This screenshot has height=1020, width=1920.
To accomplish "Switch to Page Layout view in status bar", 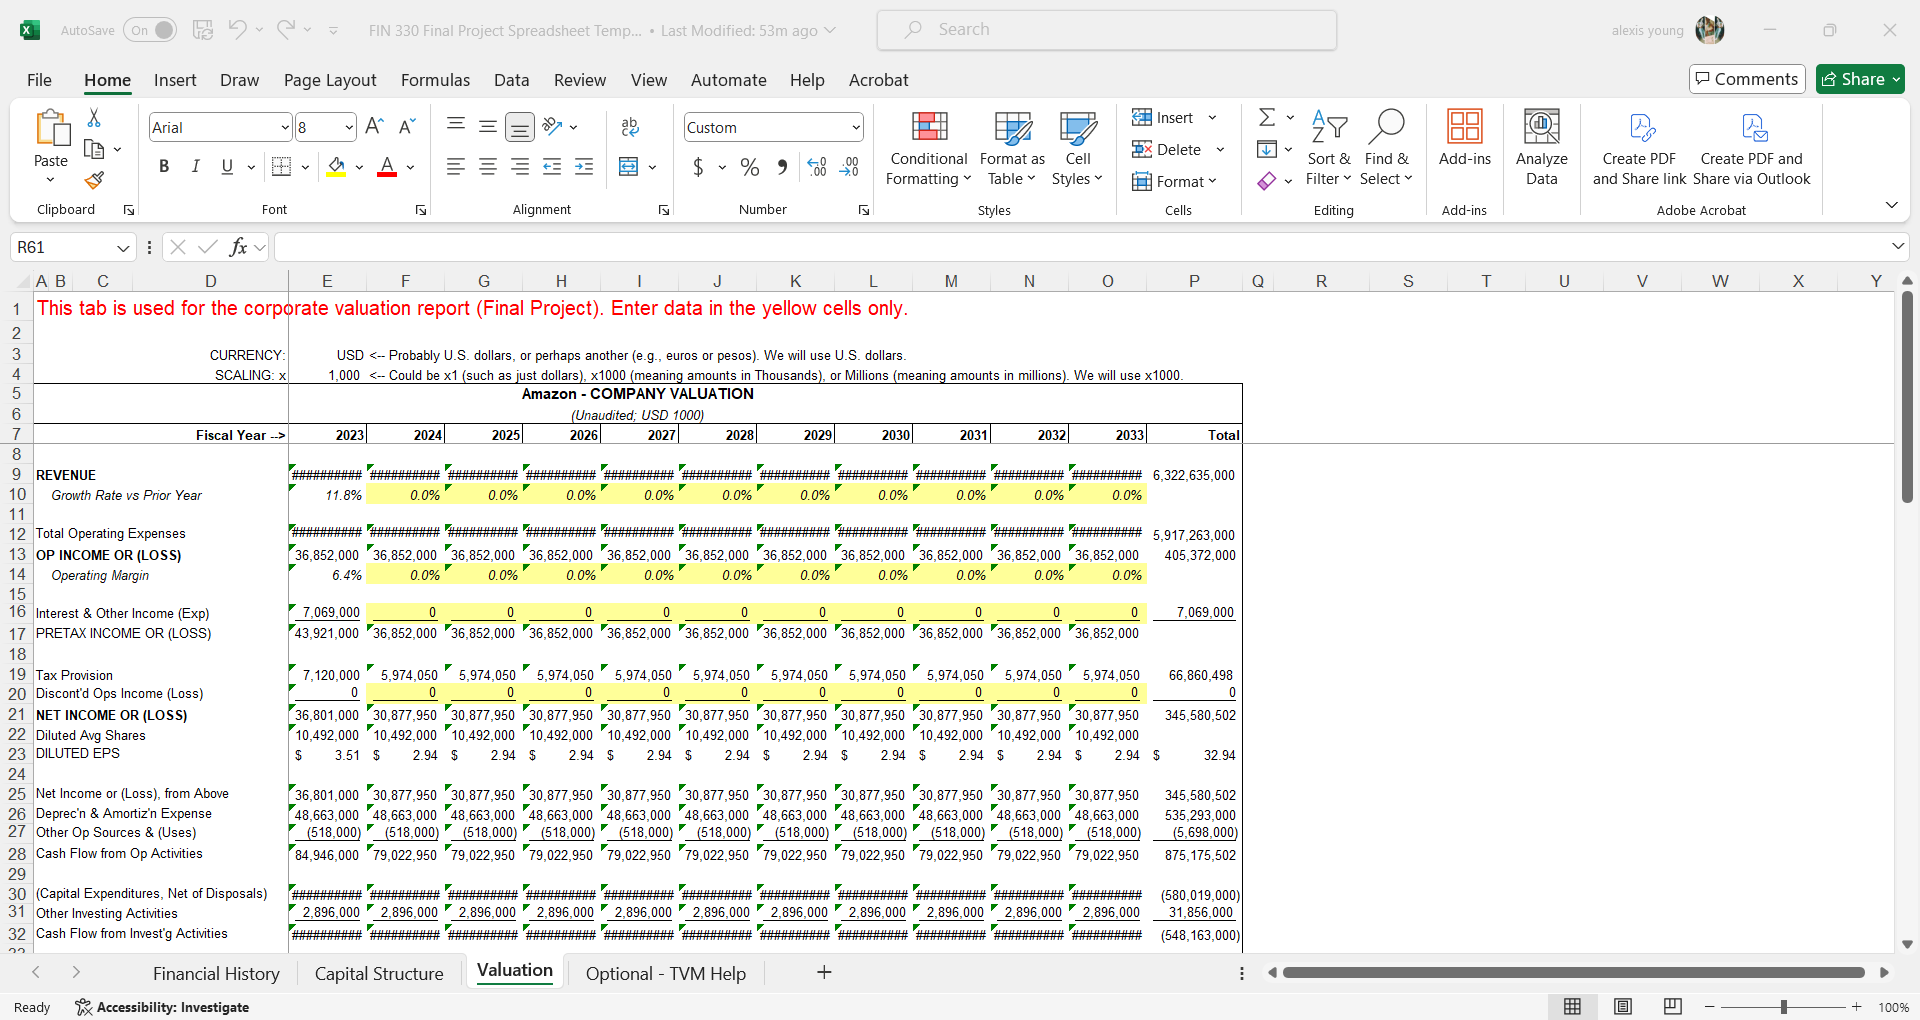I will click(1623, 1007).
